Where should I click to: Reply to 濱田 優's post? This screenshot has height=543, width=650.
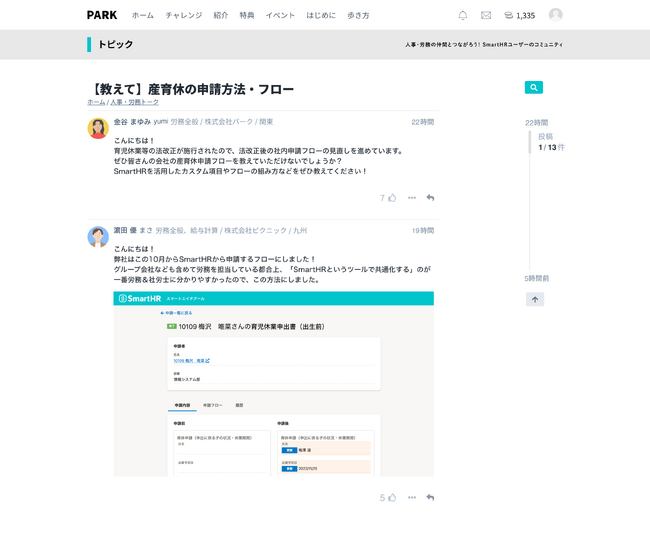(x=430, y=497)
